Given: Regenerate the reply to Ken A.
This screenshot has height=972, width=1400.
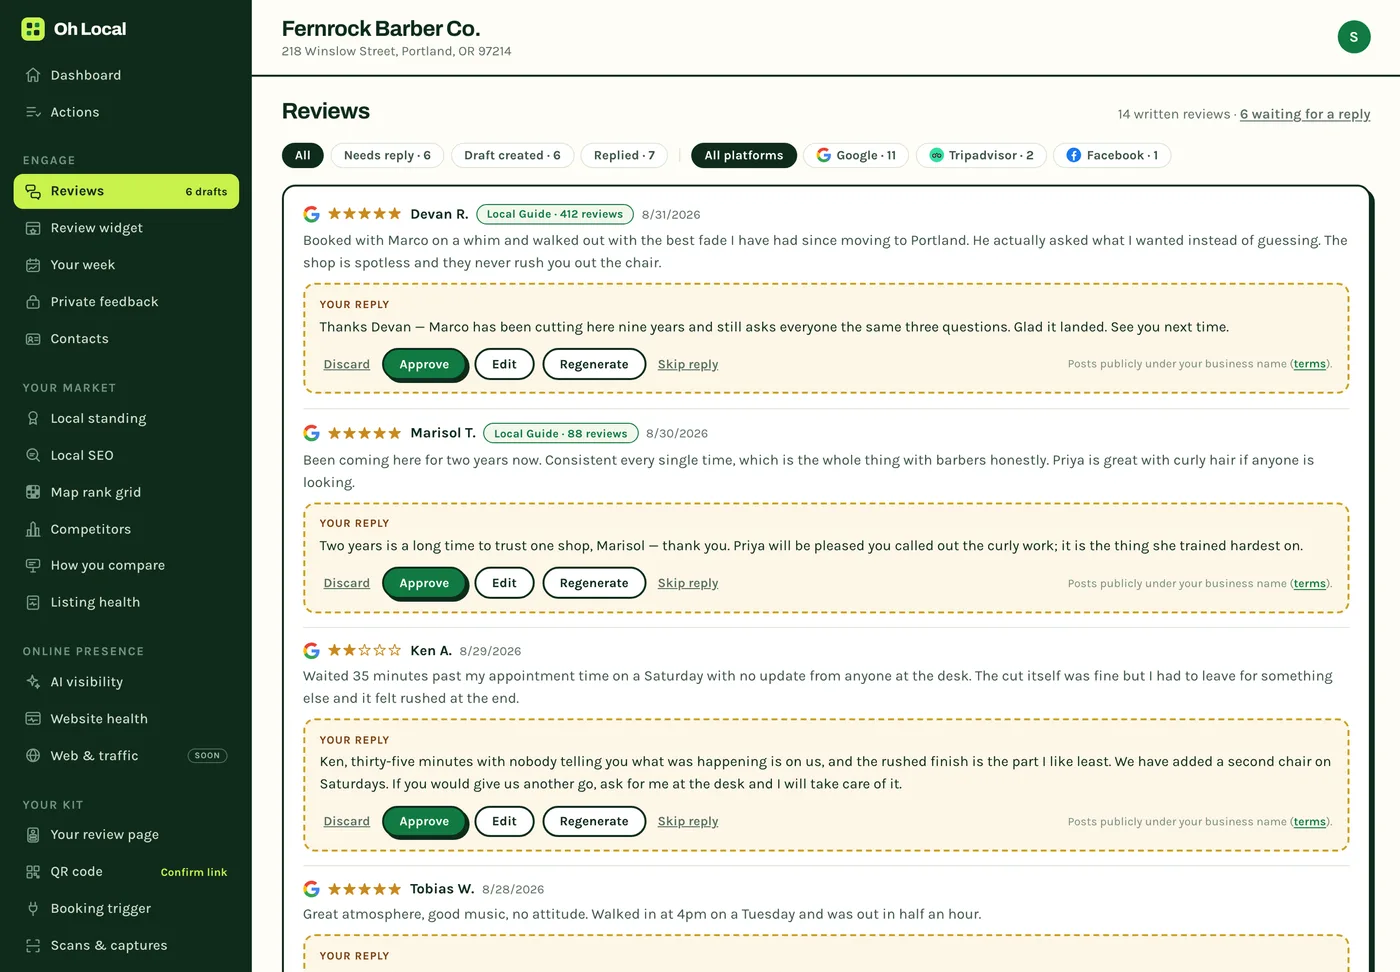Looking at the screenshot, I should (594, 821).
